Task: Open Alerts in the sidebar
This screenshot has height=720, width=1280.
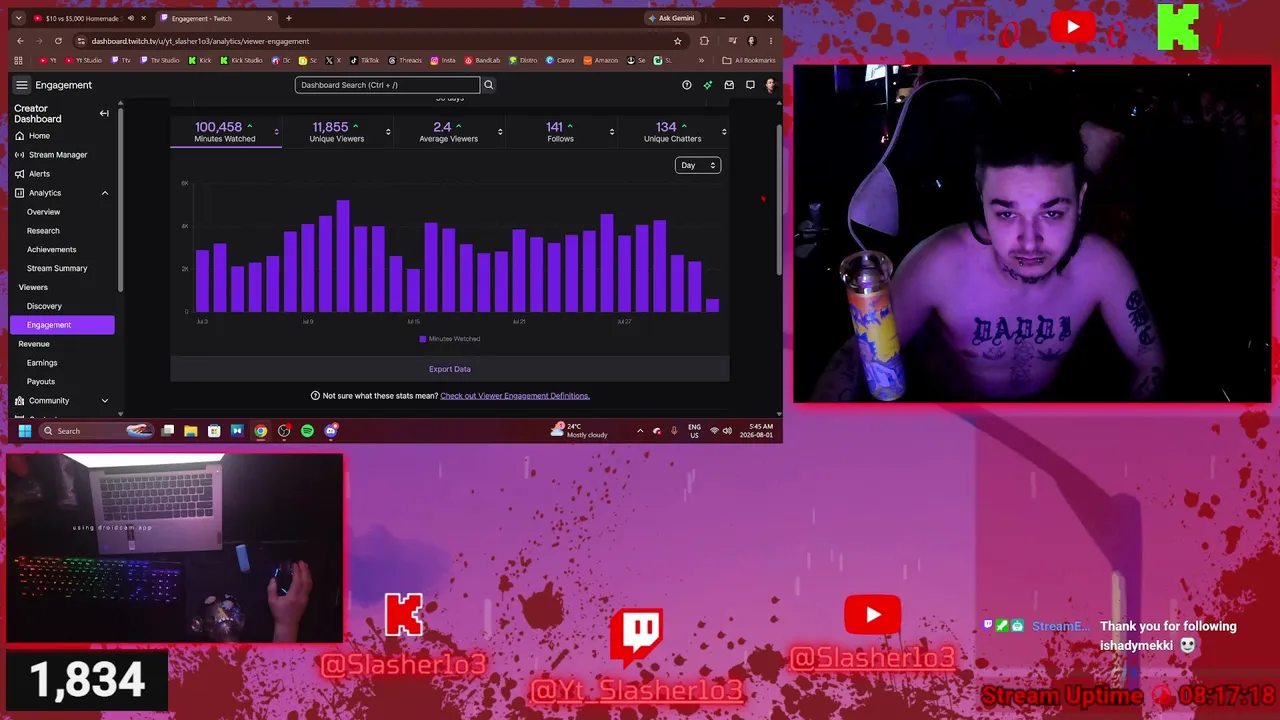Action: pyautogui.click(x=39, y=174)
